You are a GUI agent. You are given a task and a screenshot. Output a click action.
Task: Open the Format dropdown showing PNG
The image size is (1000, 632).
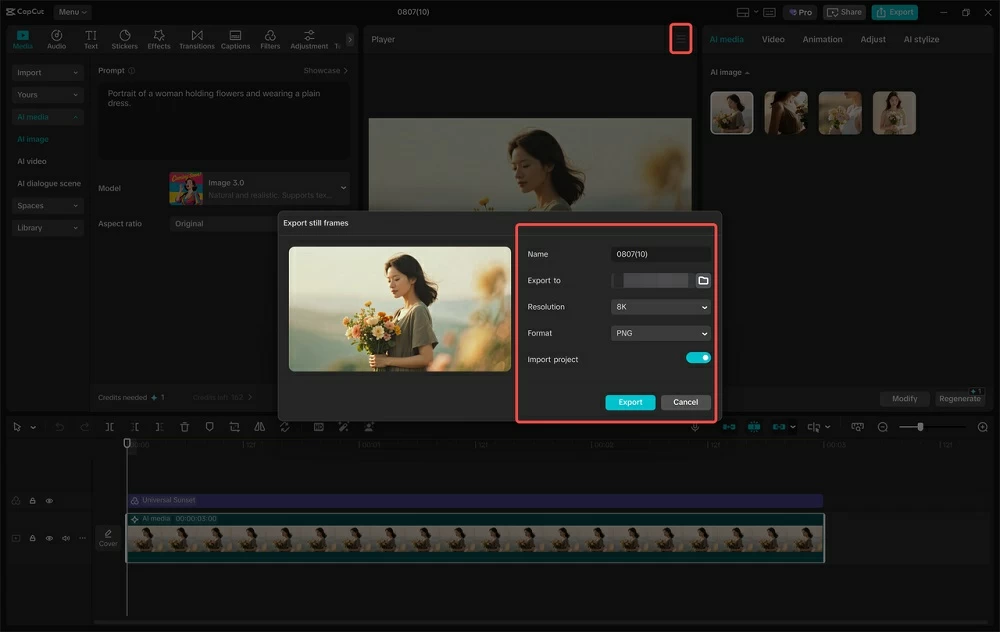[x=660, y=333]
